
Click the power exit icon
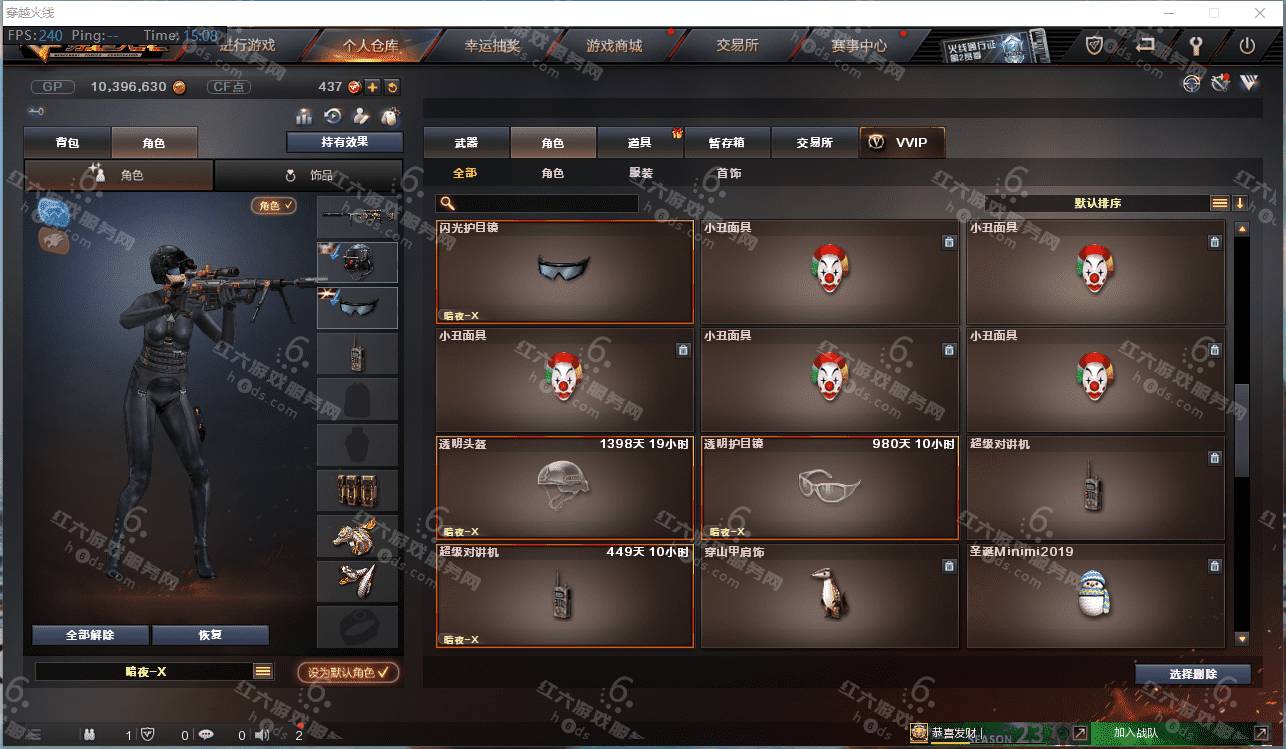click(1247, 45)
